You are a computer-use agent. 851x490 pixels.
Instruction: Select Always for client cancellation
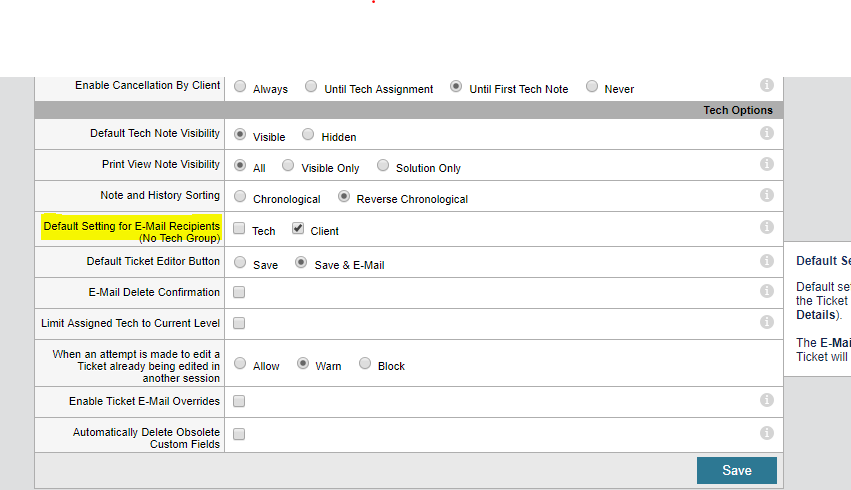pos(240,86)
